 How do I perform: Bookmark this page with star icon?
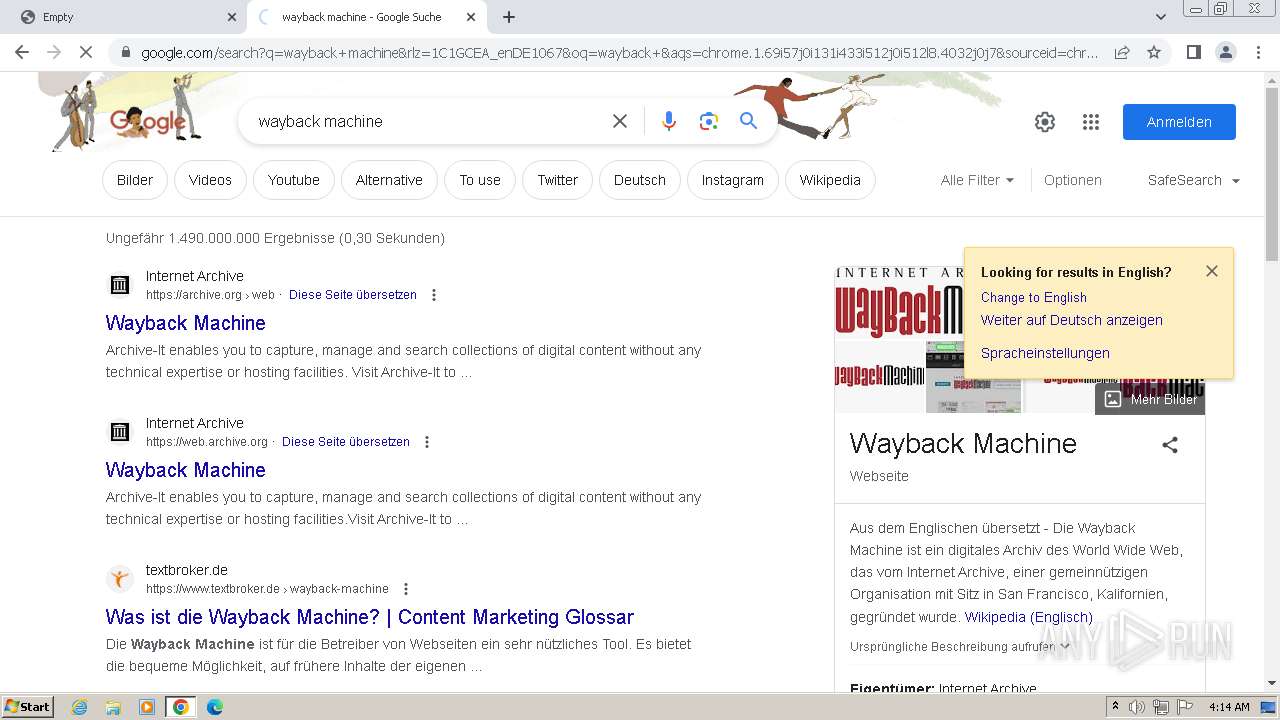pyautogui.click(x=1154, y=52)
